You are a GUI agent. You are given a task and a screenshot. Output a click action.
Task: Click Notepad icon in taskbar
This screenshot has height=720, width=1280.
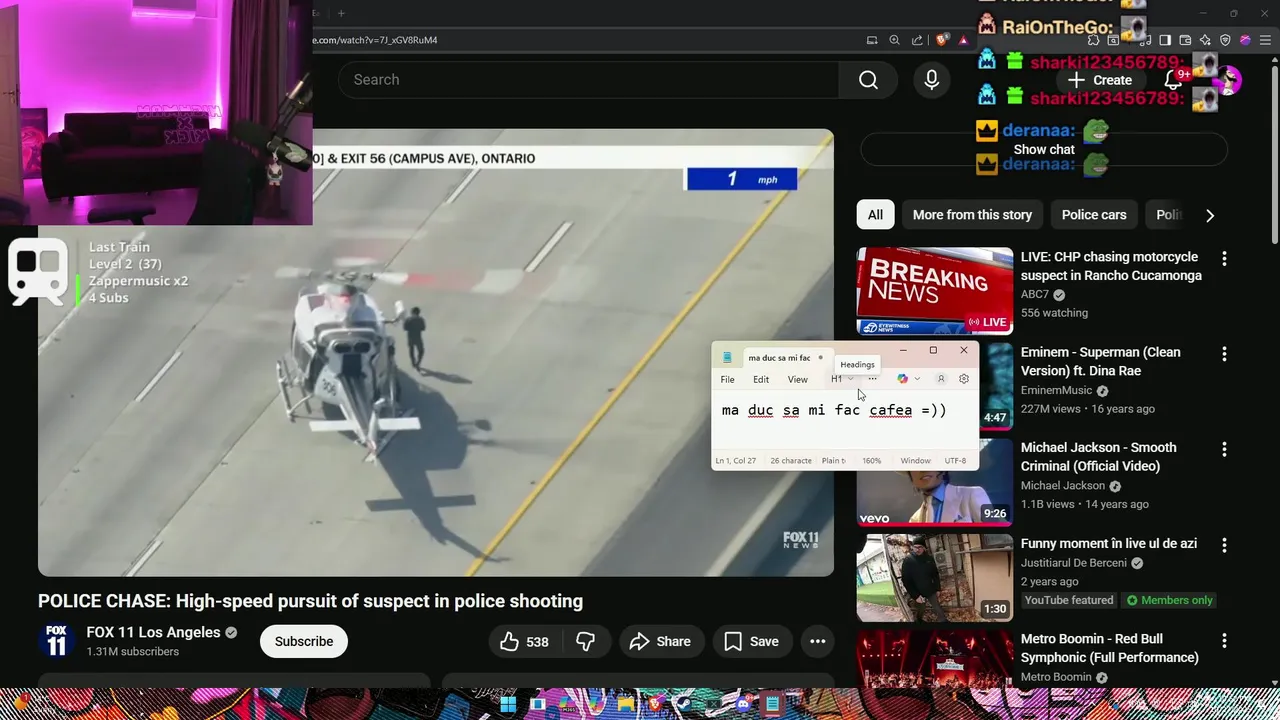[x=772, y=704]
